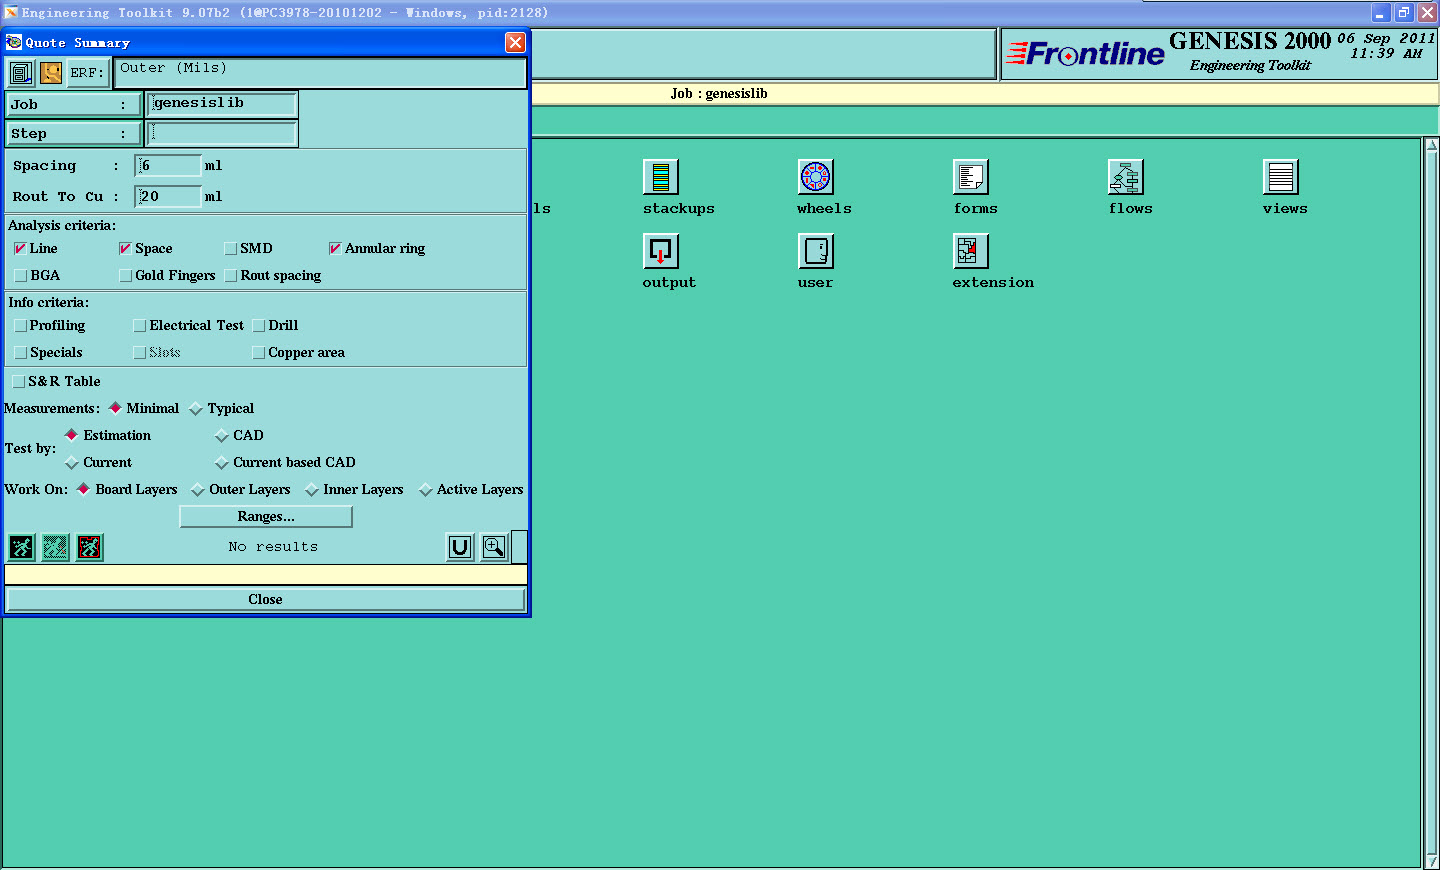Screen dimensions: 1440x870
Task: Select Typical measurements option
Action: coord(196,409)
